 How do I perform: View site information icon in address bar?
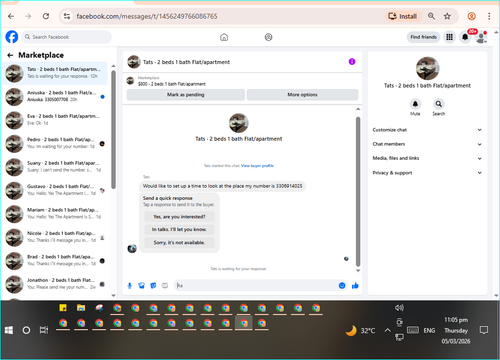click(x=67, y=16)
